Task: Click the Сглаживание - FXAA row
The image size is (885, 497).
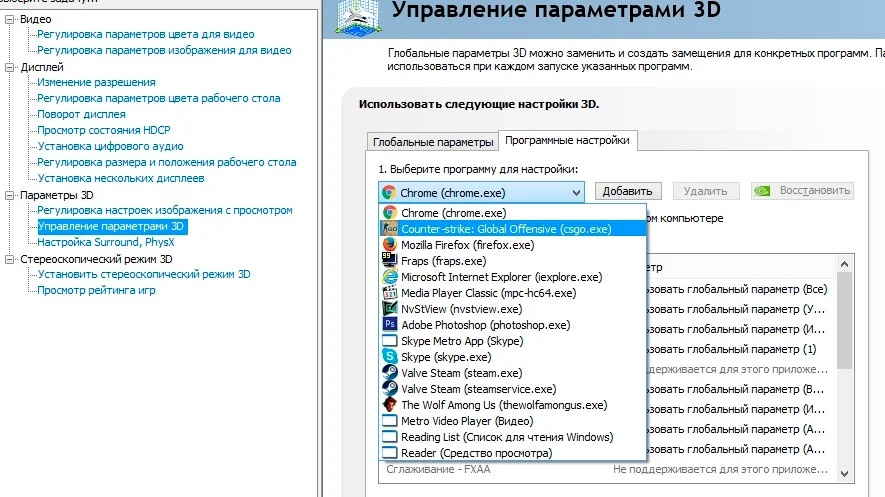Action: tap(607, 469)
